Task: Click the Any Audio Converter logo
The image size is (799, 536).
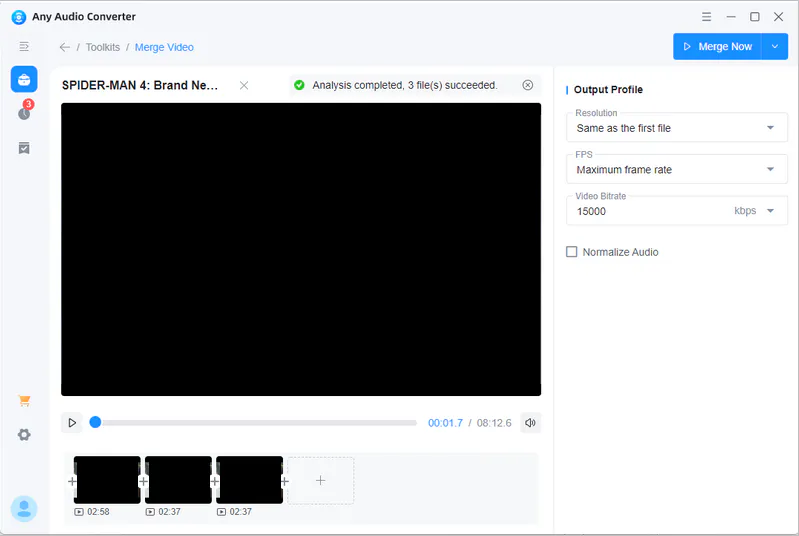Action: pyautogui.click(x=19, y=17)
